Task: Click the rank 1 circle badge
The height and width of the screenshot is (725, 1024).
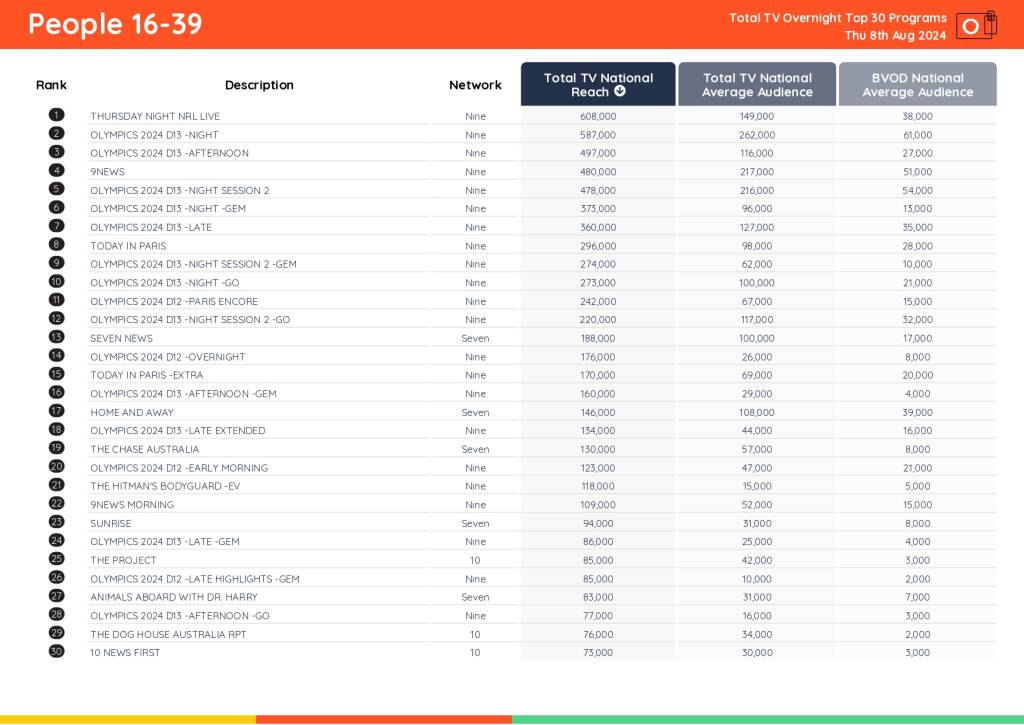Action: tap(57, 116)
